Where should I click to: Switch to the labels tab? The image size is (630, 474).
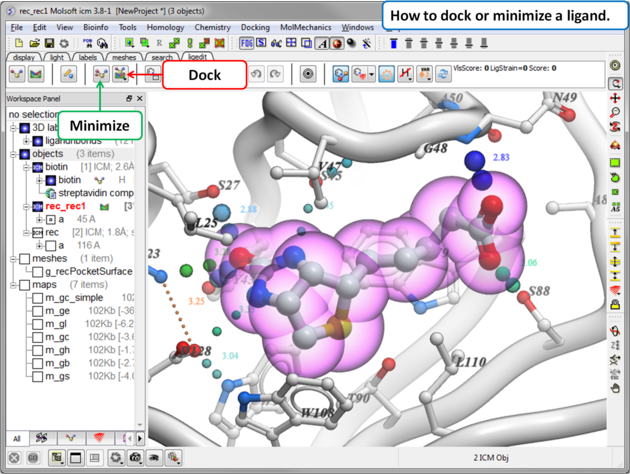pyautogui.click(x=88, y=57)
